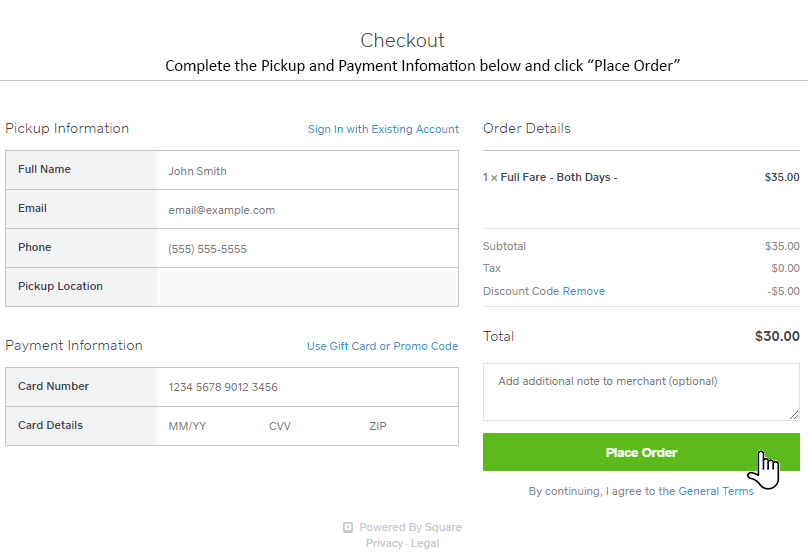The height and width of the screenshot is (553, 808).
Task: Remove the applied discount code
Action: pos(584,291)
